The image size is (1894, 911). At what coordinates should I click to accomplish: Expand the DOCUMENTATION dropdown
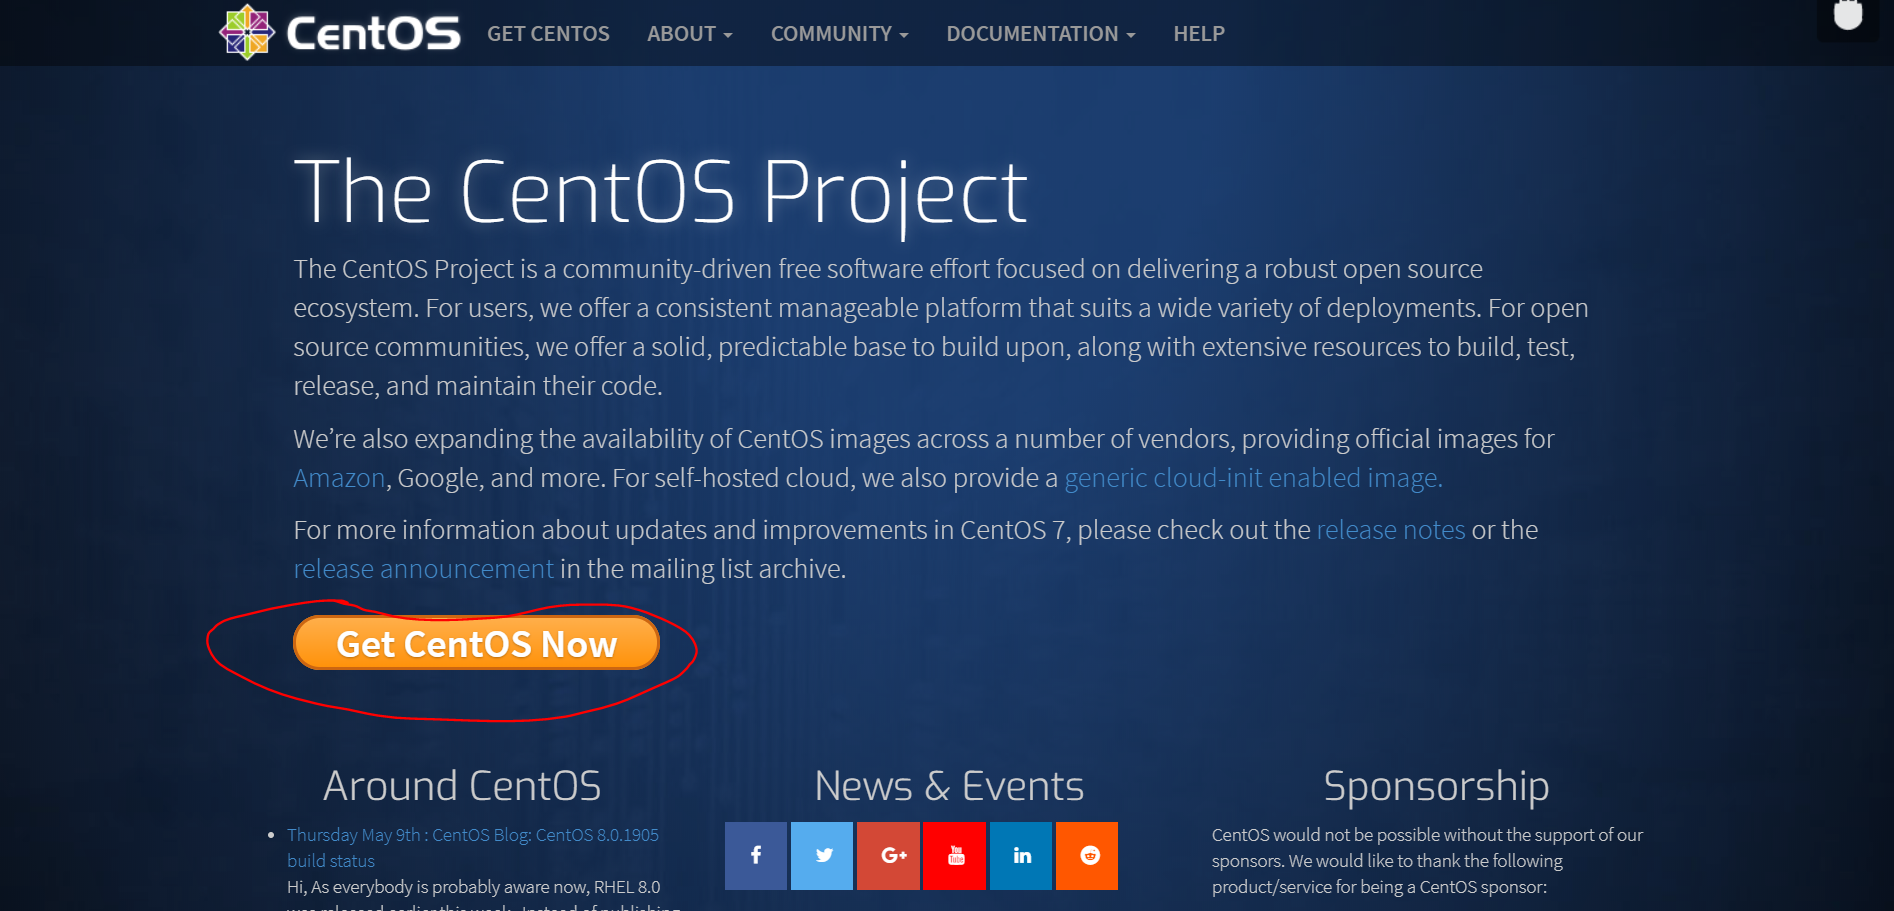click(1040, 33)
